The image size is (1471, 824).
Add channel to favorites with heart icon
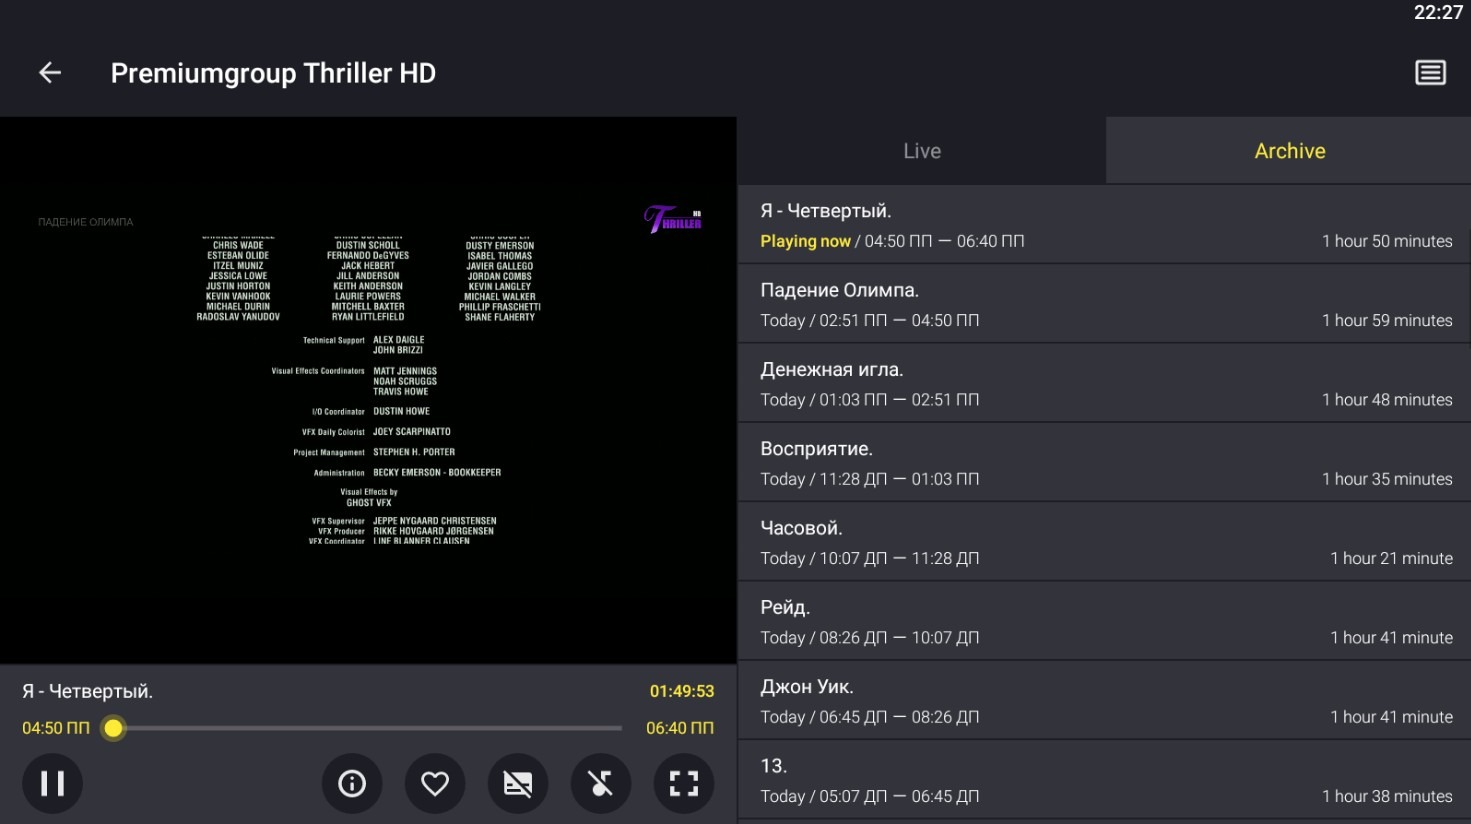click(435, 783)
